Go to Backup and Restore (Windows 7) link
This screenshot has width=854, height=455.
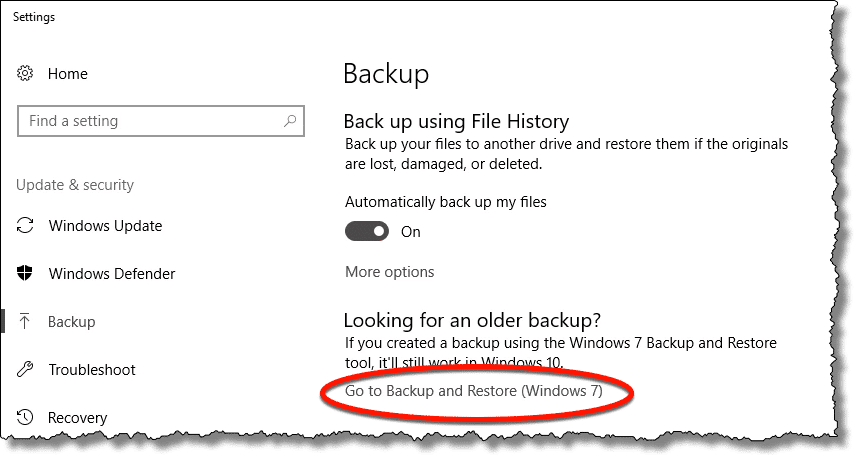(474, 391)
